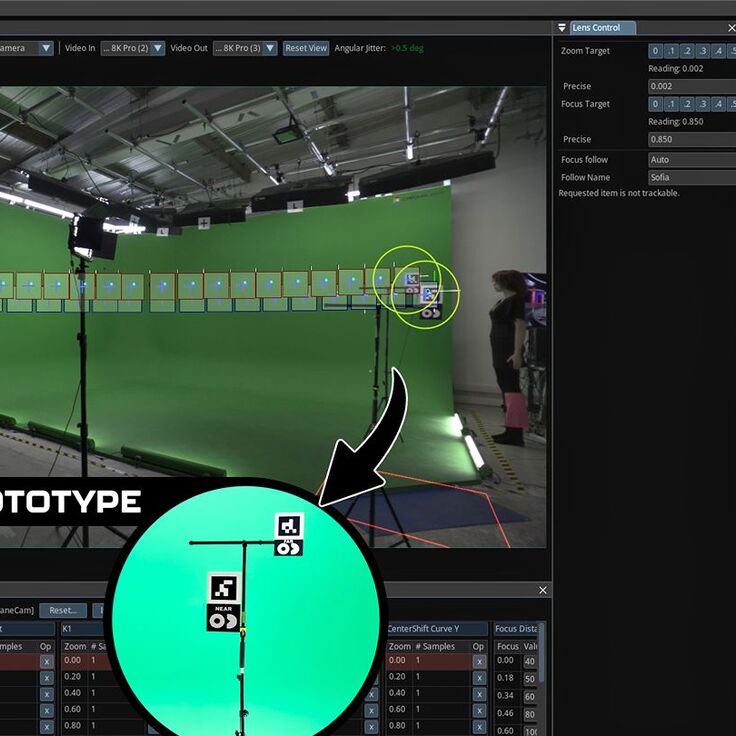Delete the 0.00 row in CenterShift Curve Y
The width and height of the screenshot is (736, 736).
coord(479,662)
